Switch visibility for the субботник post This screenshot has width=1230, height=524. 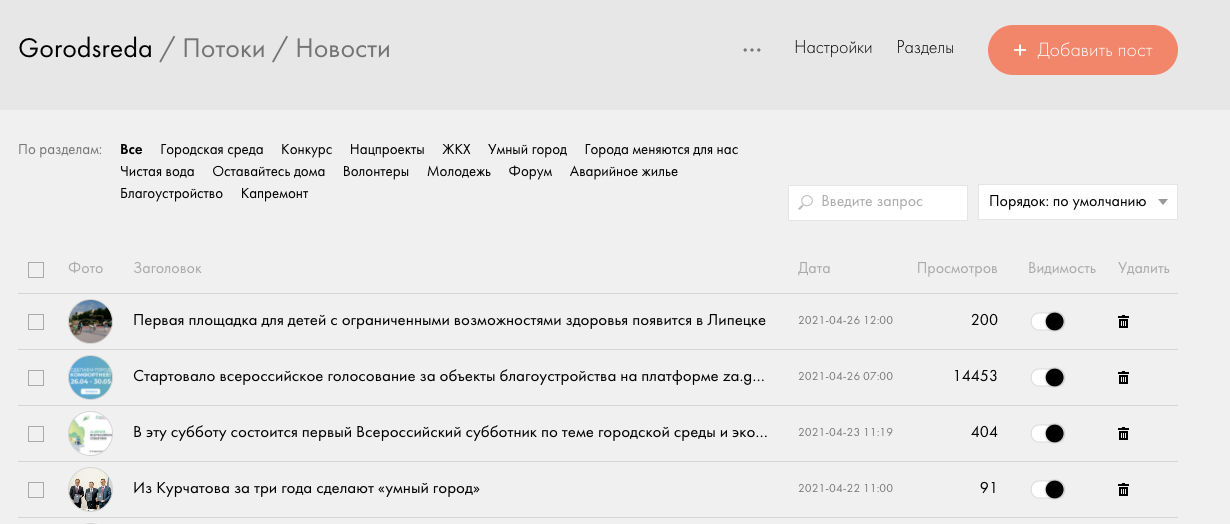[x=1047, y=433]
